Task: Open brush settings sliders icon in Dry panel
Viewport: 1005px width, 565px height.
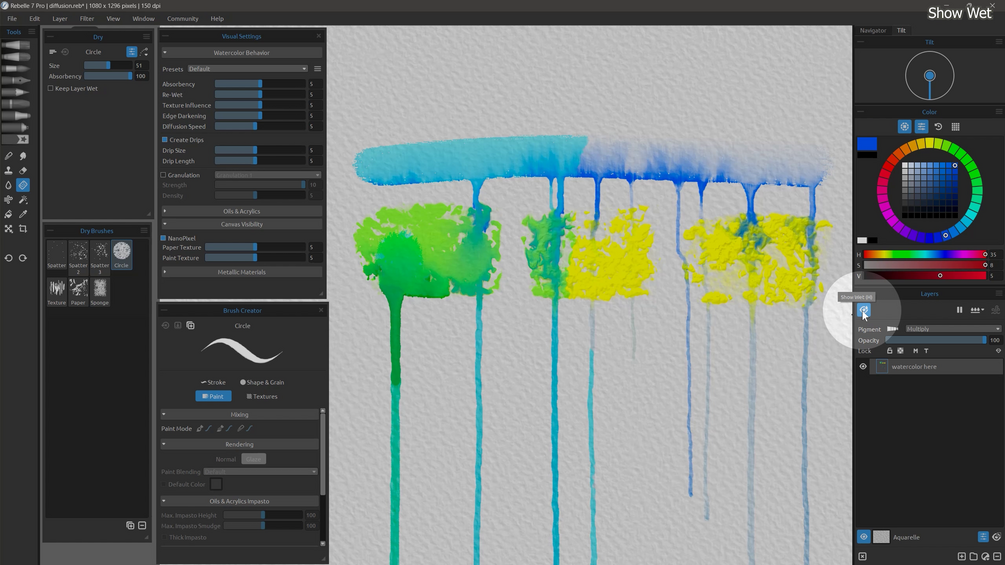Action: 131,52
